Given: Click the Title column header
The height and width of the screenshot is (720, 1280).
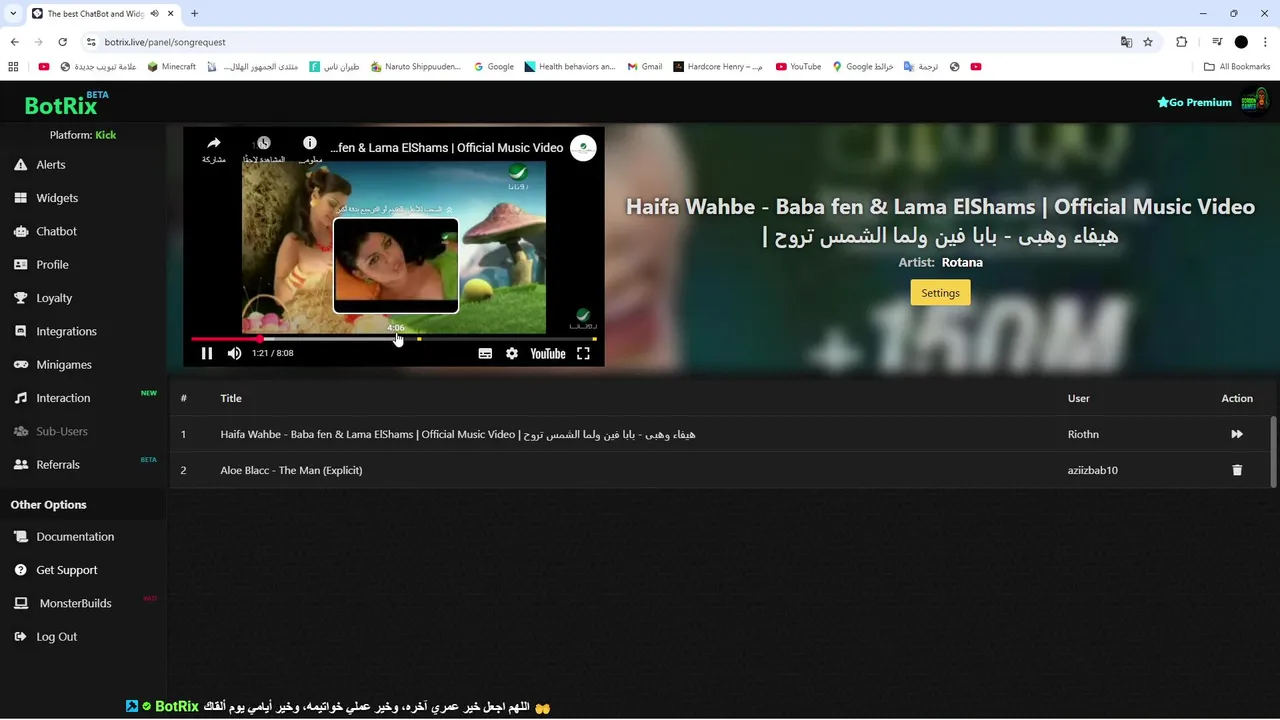Looking at the screenshot, I should [x=231, y=398].
